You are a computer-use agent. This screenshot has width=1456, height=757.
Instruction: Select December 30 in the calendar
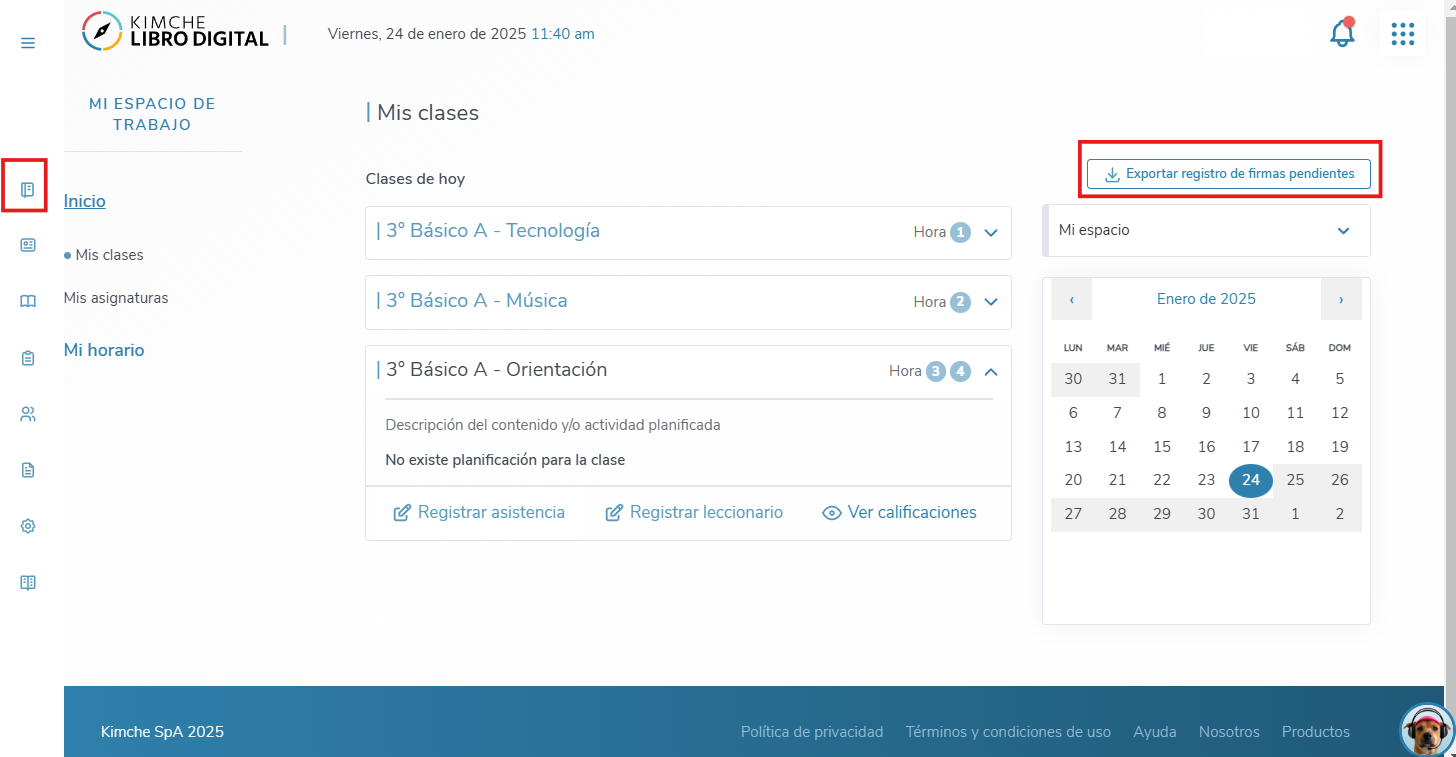click(x=1073, y=379)
